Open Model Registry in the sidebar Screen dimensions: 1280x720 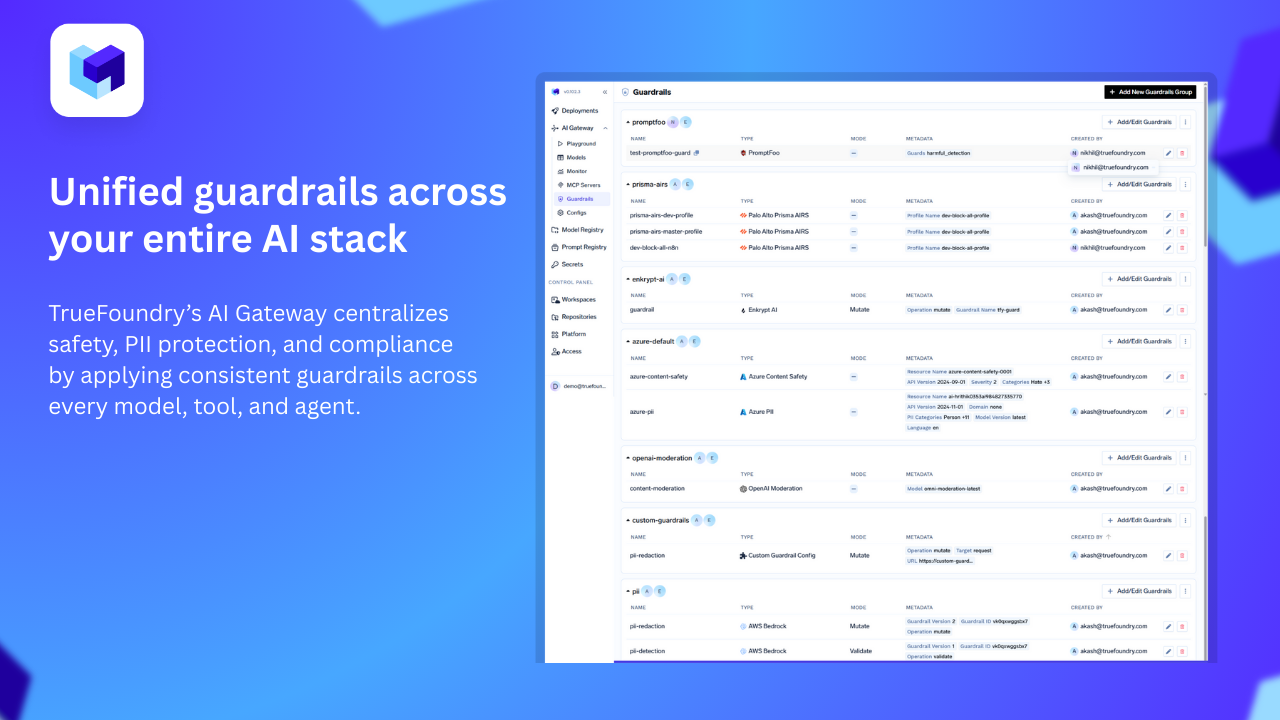click(x=579, y=230)
